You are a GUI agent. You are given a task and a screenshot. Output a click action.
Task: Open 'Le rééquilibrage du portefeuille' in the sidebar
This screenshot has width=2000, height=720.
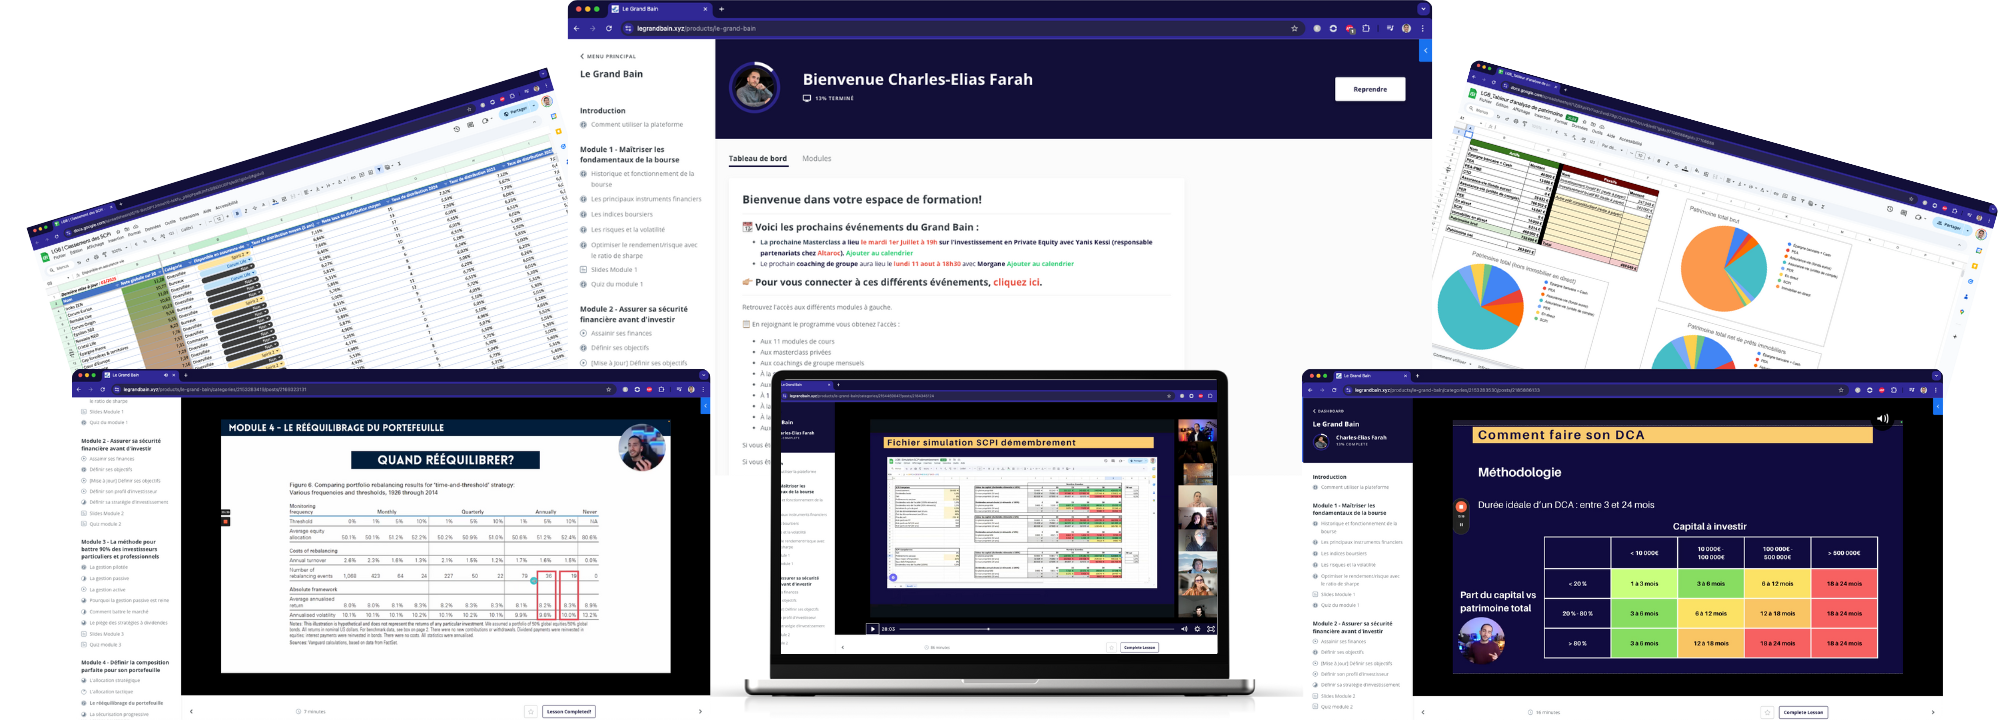tap(126, 703)
